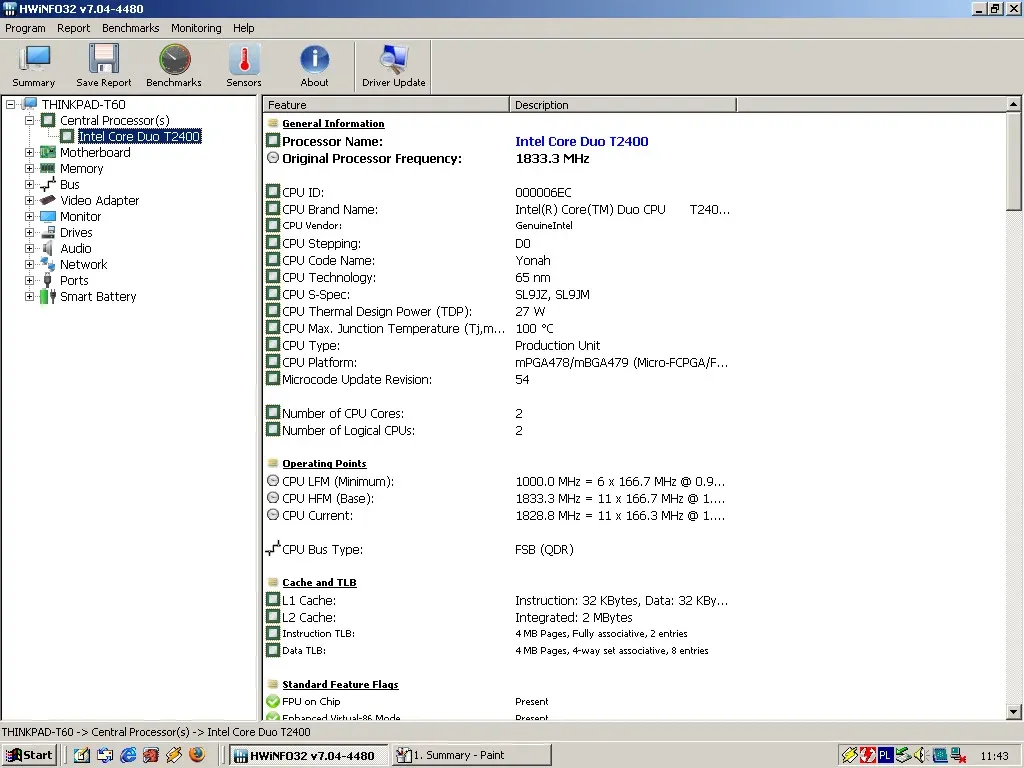Click the Bus icon in tree
Image resolution: width=1024 pixels, height=768 pixels.
48,184
